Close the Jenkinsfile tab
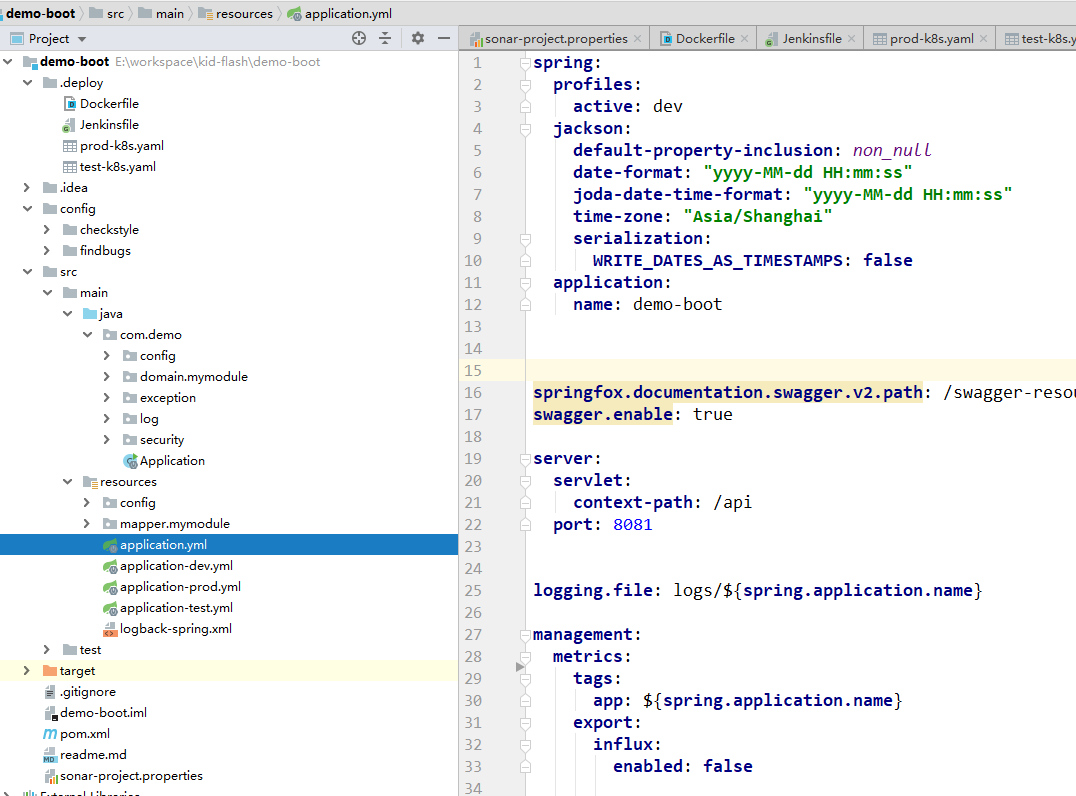Image resolution: width=1076 pixels, height=796 pixels. tap(852, 38)
